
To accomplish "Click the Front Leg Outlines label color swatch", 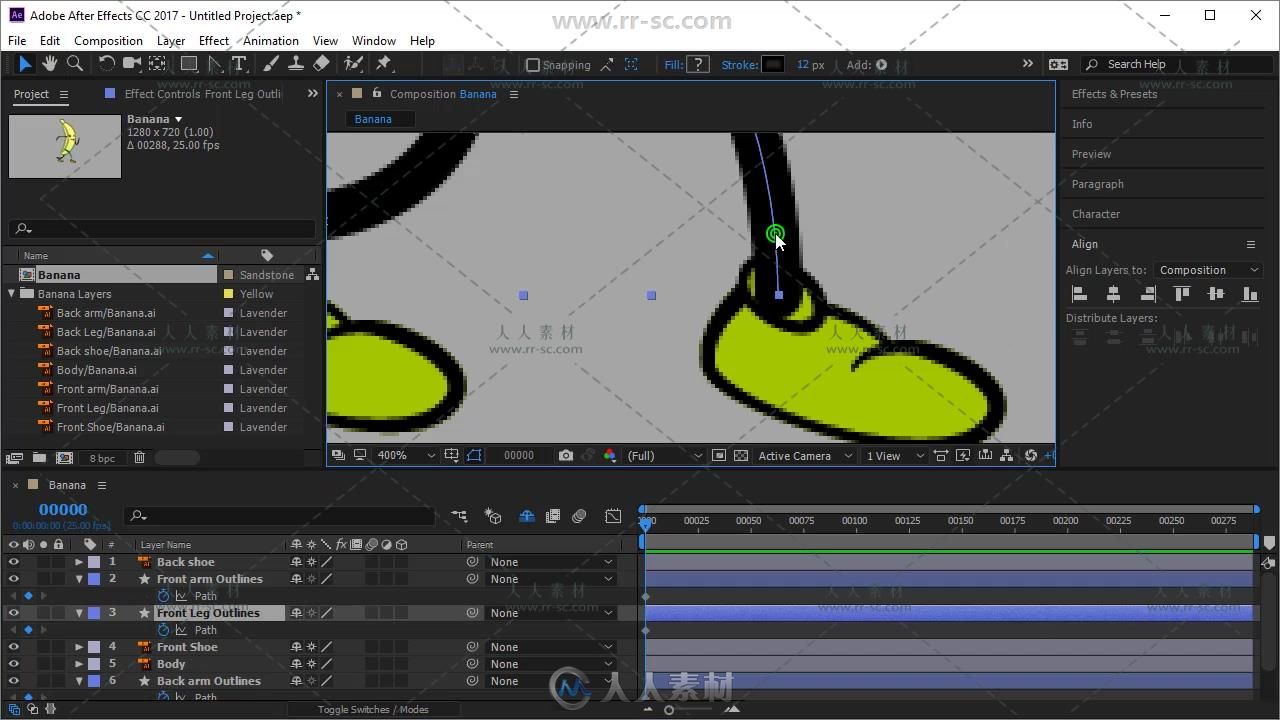I will tap(94, 613).
